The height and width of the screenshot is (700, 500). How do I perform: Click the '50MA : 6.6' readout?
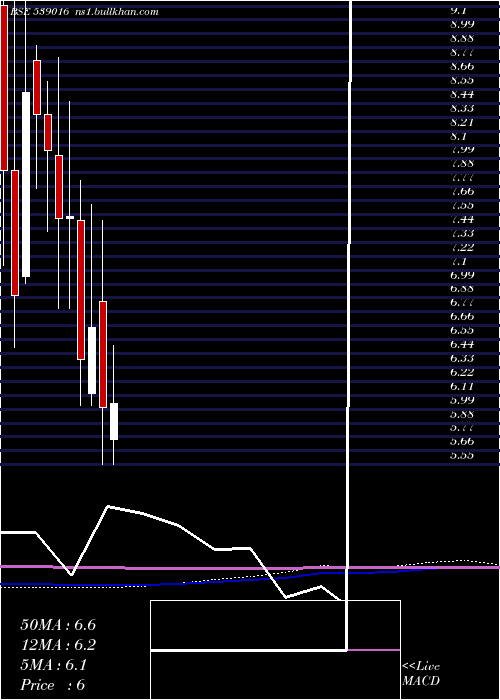(x=58, y=625)
